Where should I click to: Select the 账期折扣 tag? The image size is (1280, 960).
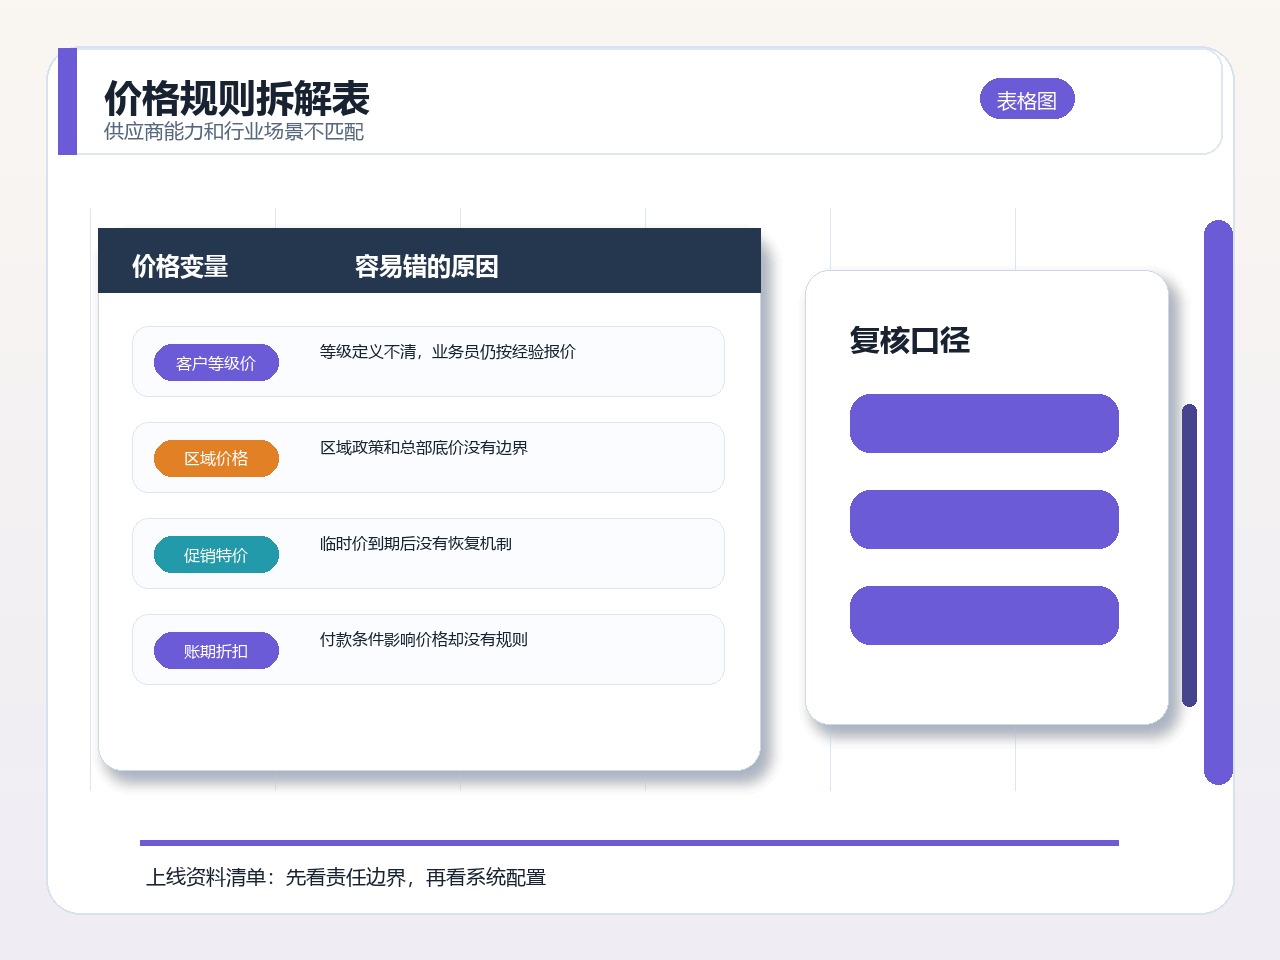click(216, 651)
